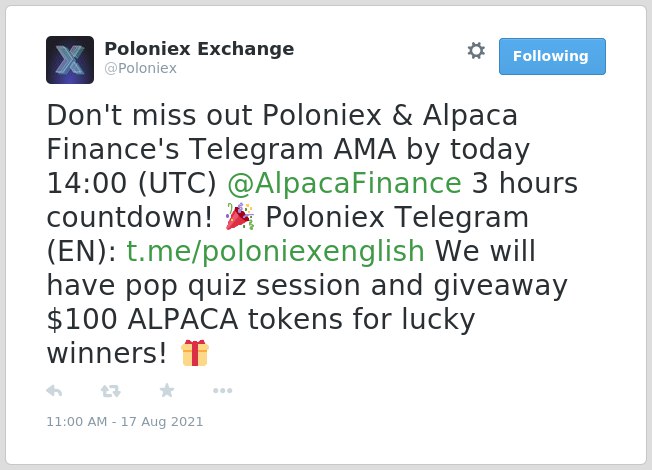652x470 pixels.
Task: Click the gift box emoji
Action: [195, 353]
